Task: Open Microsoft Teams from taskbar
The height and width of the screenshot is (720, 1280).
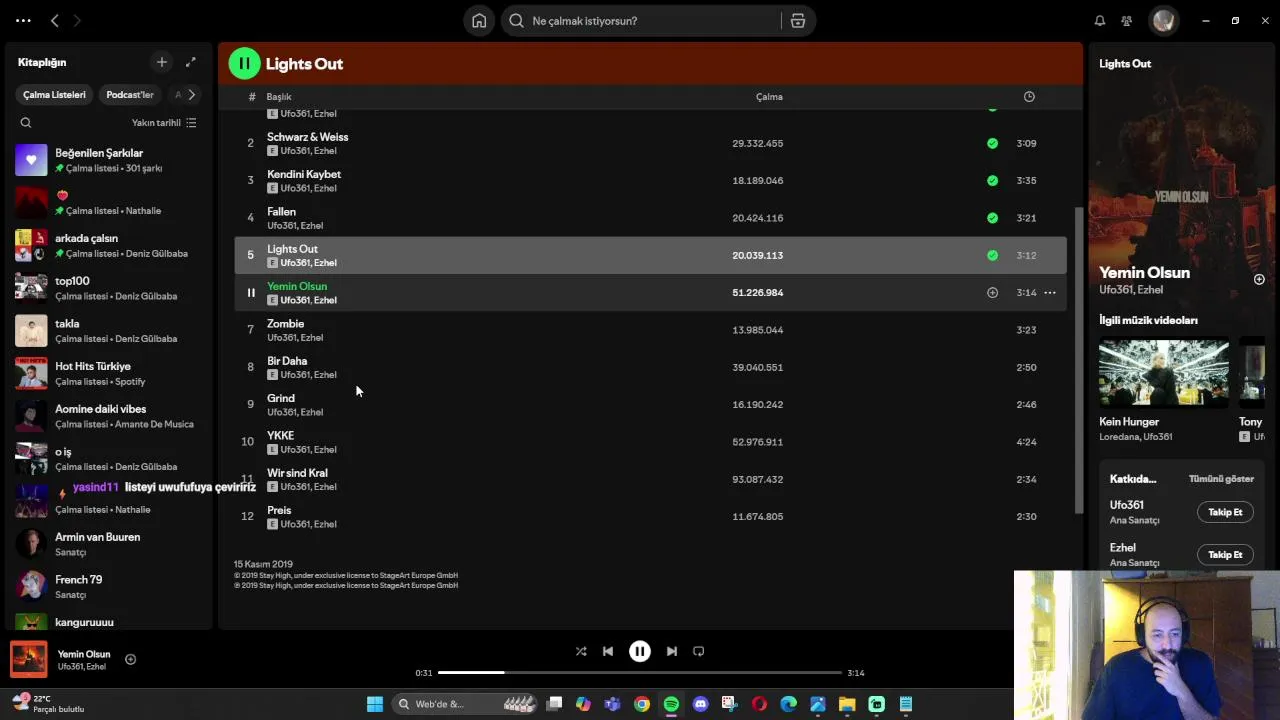Action: (612, 704)
